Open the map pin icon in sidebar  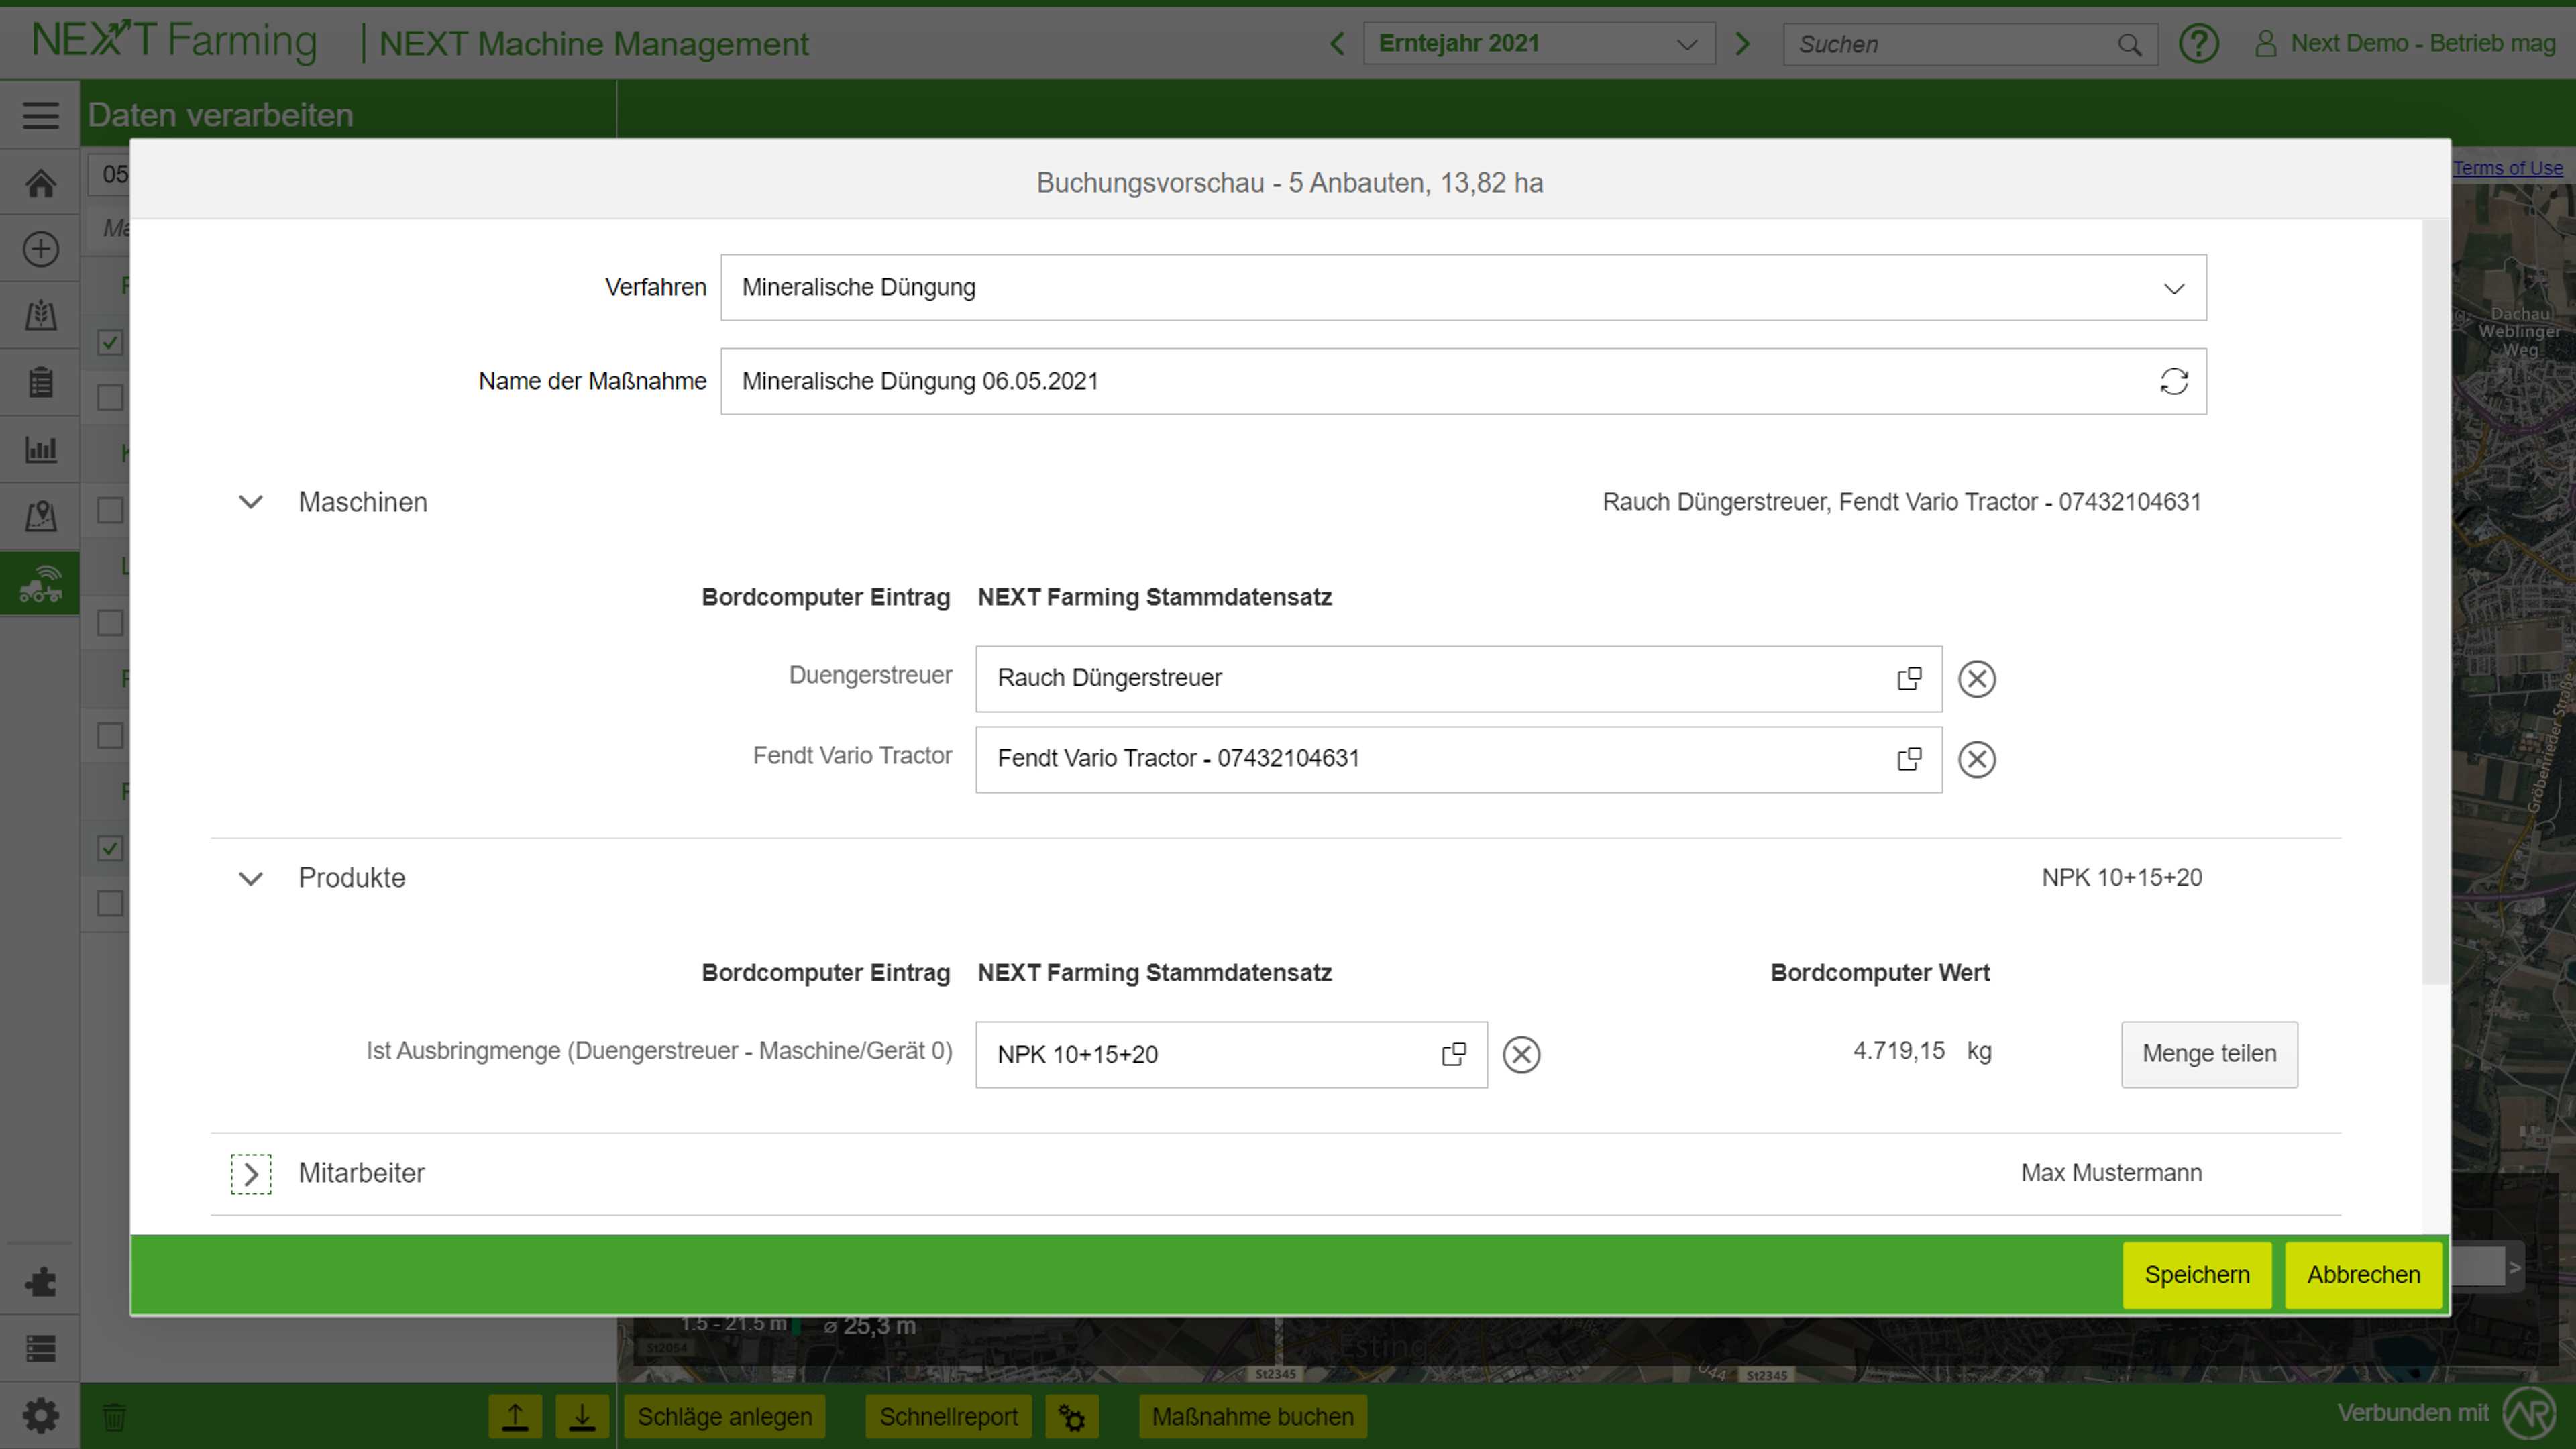[40, 516]
